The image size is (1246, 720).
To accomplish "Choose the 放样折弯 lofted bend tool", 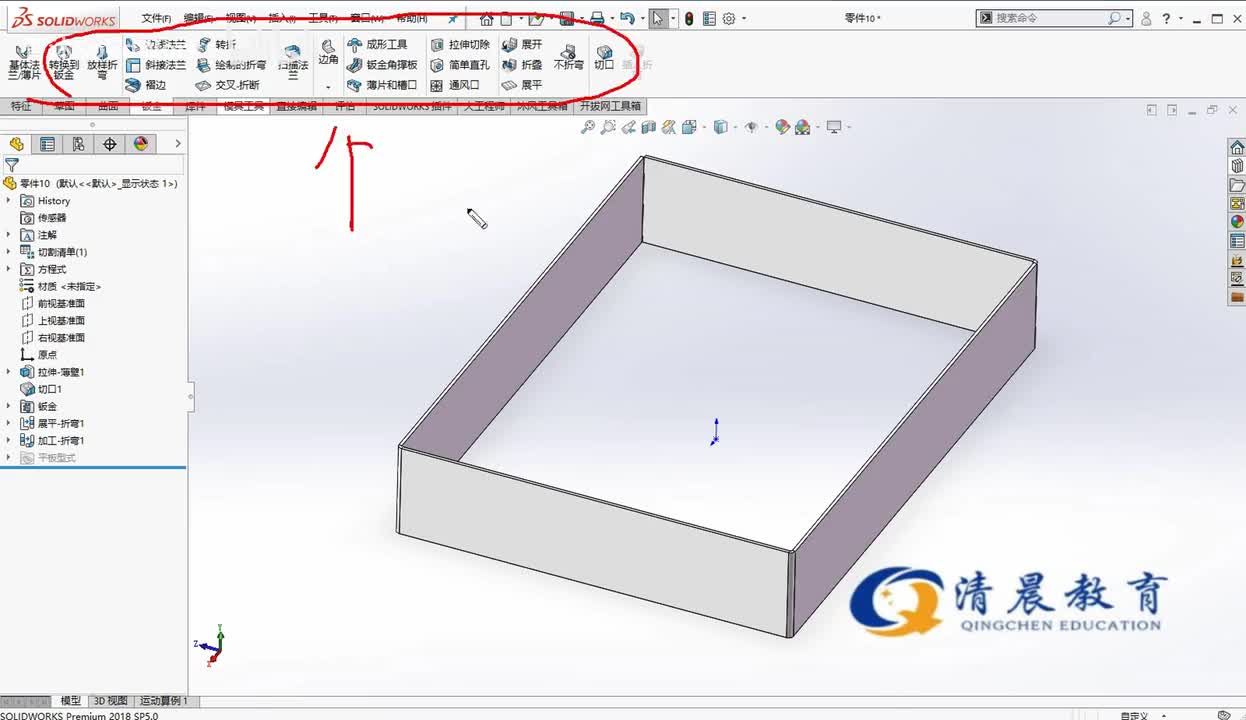I will pos(101,62).
